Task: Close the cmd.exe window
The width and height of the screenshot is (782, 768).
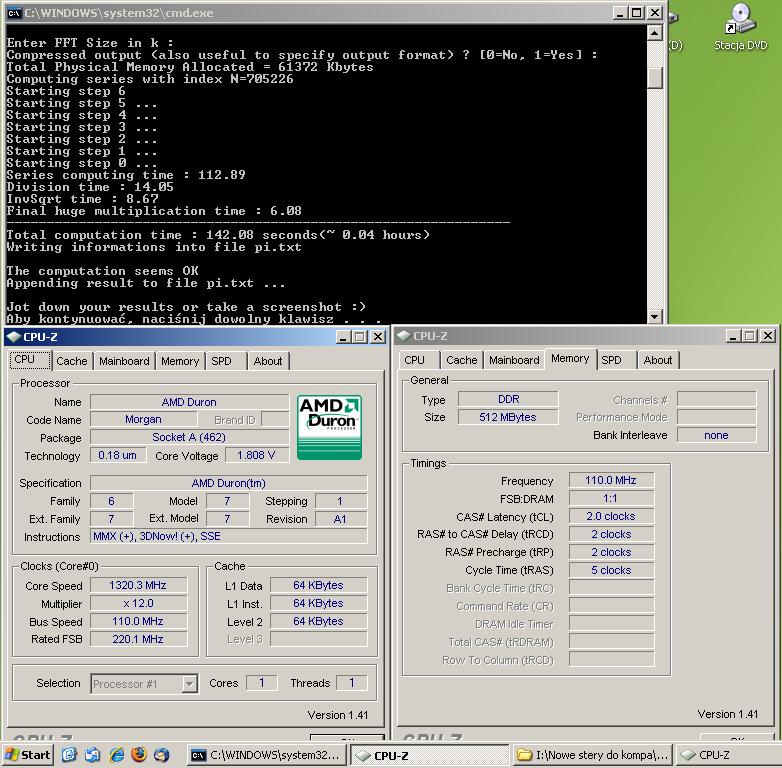Action: click(x=654, y=13)
